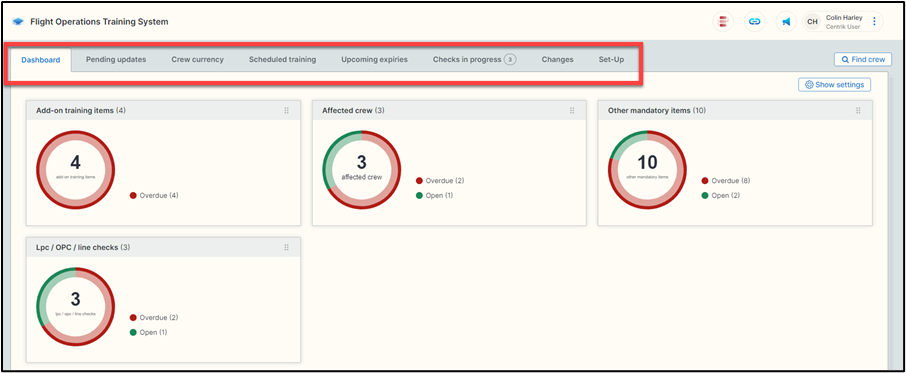Click drag handle on Affected crew card
The width and height of the screenshot is (906, 373).
point(572,110)
